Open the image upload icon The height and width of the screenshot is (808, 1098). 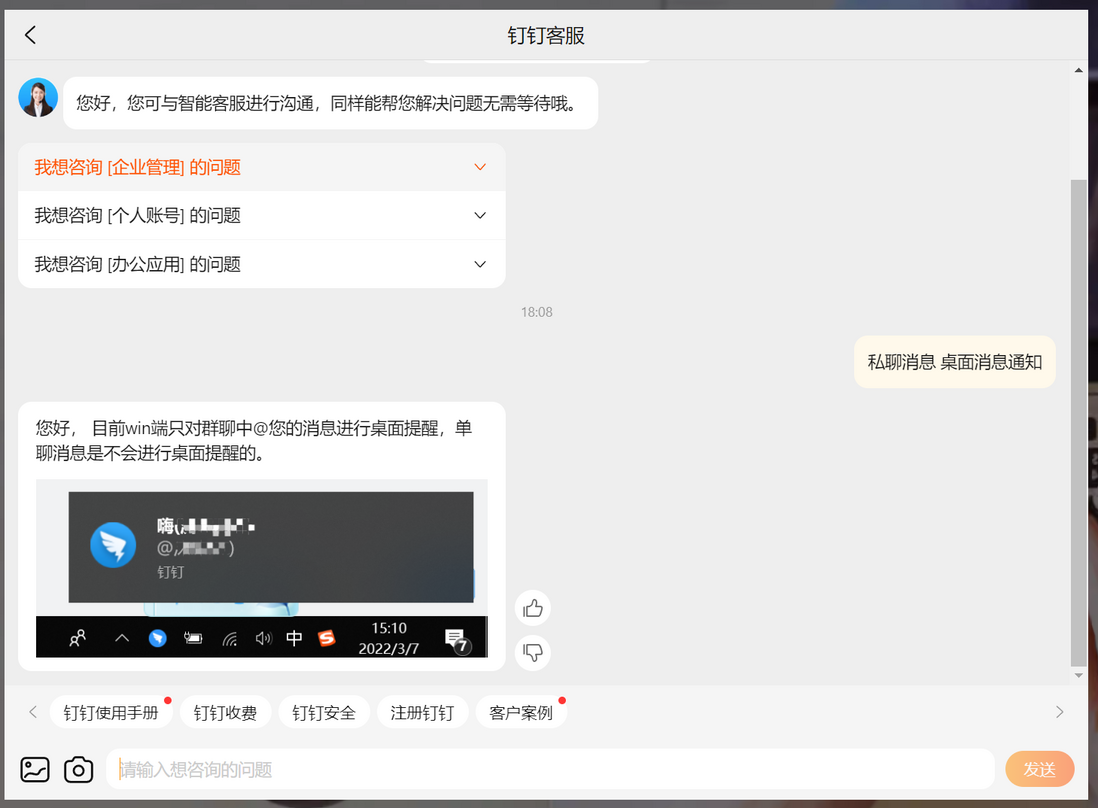[35, 769]
